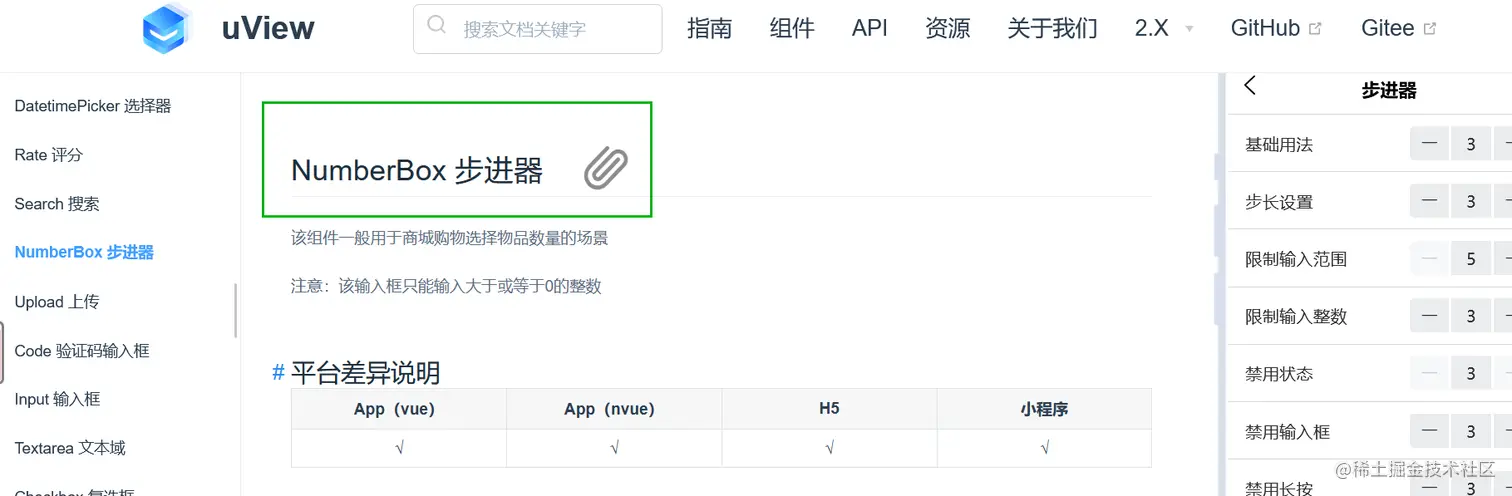The image size is (1512, 496).
Task: Click the sidebar vertical scrollbar
Action: 236,311
